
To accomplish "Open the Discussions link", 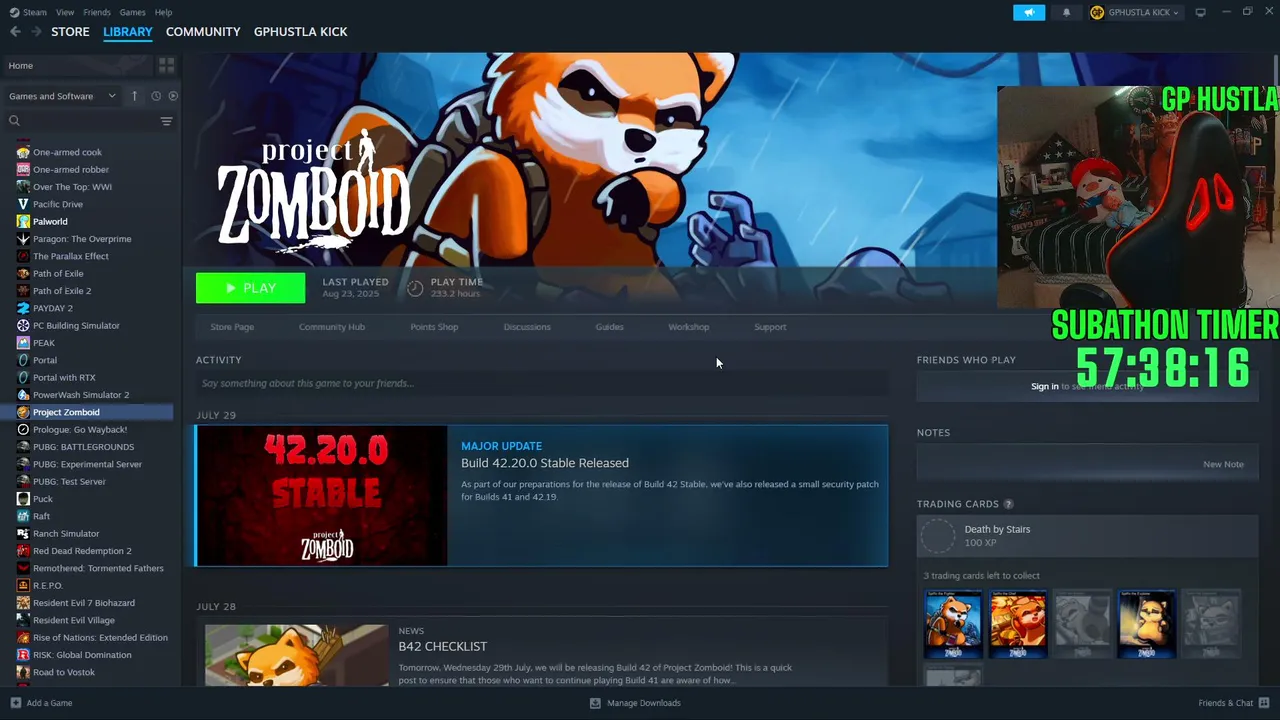I will tap(527, 327).
